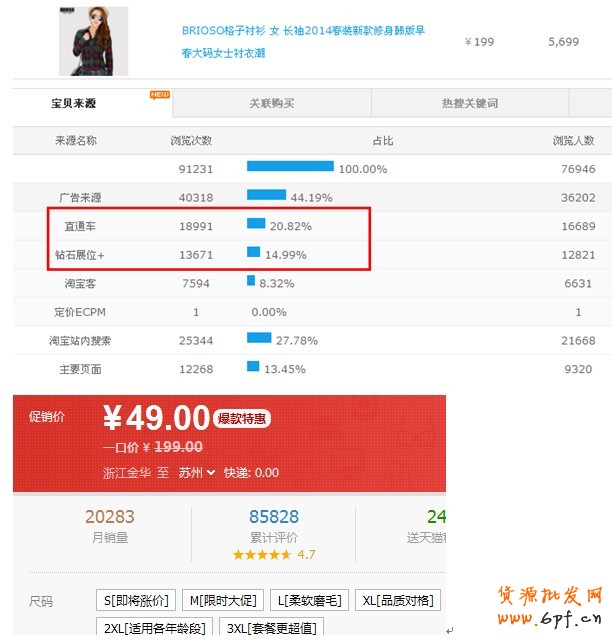612x640 pixels.
Task: Click the 钻石展位+ source row label
Action: [80, 255]
